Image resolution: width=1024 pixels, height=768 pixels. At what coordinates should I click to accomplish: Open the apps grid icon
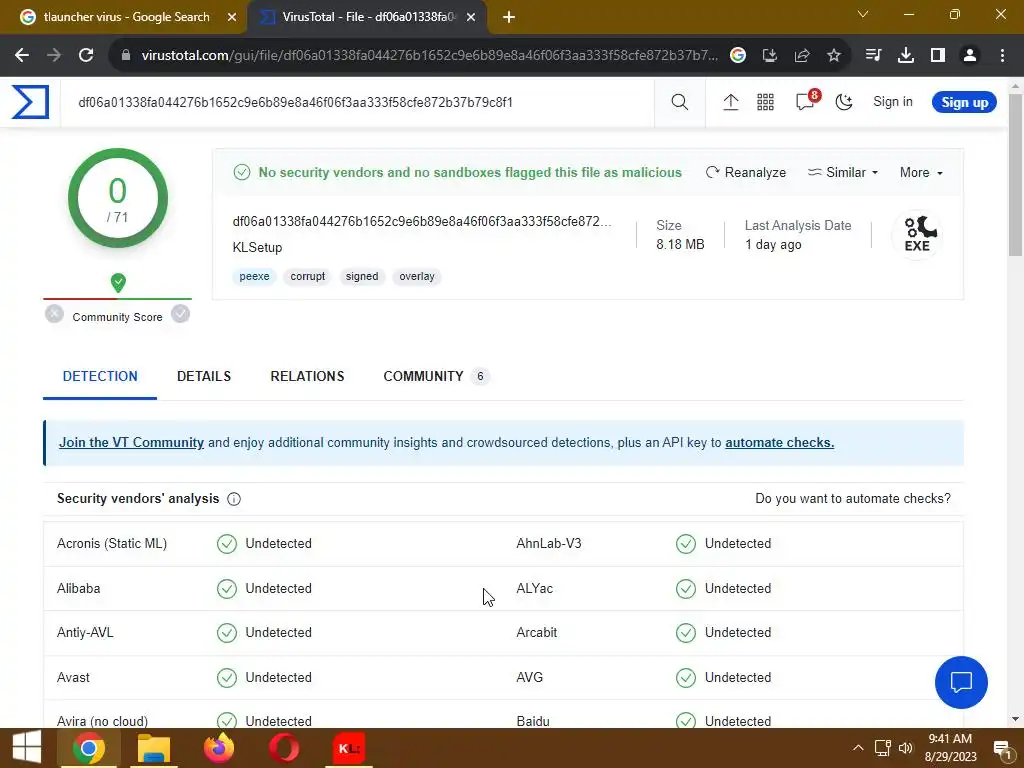coord(765,102)
